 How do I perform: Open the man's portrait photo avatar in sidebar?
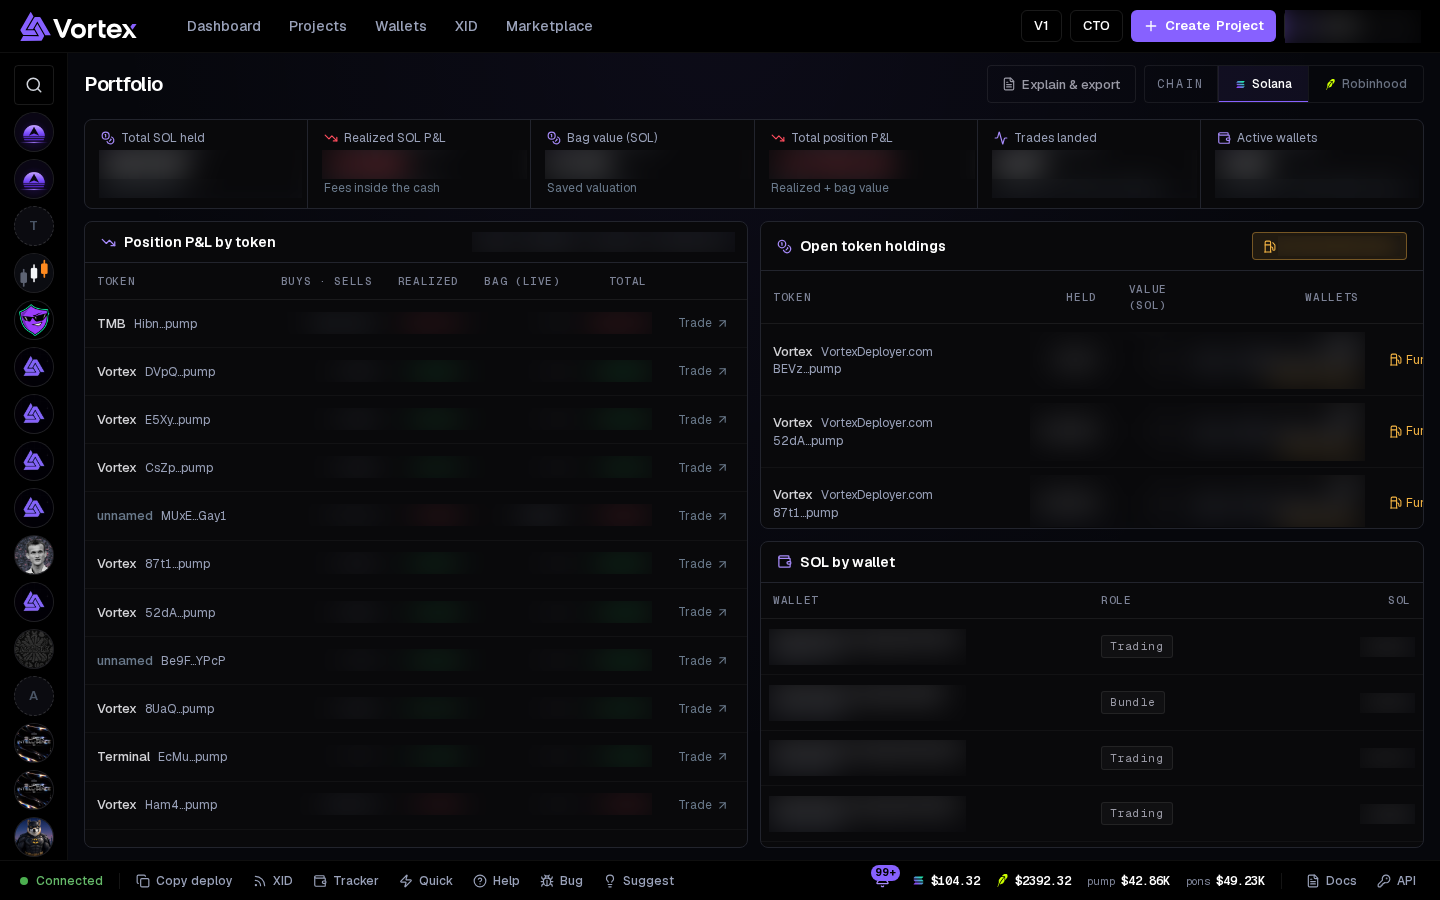tap(34, 555)
